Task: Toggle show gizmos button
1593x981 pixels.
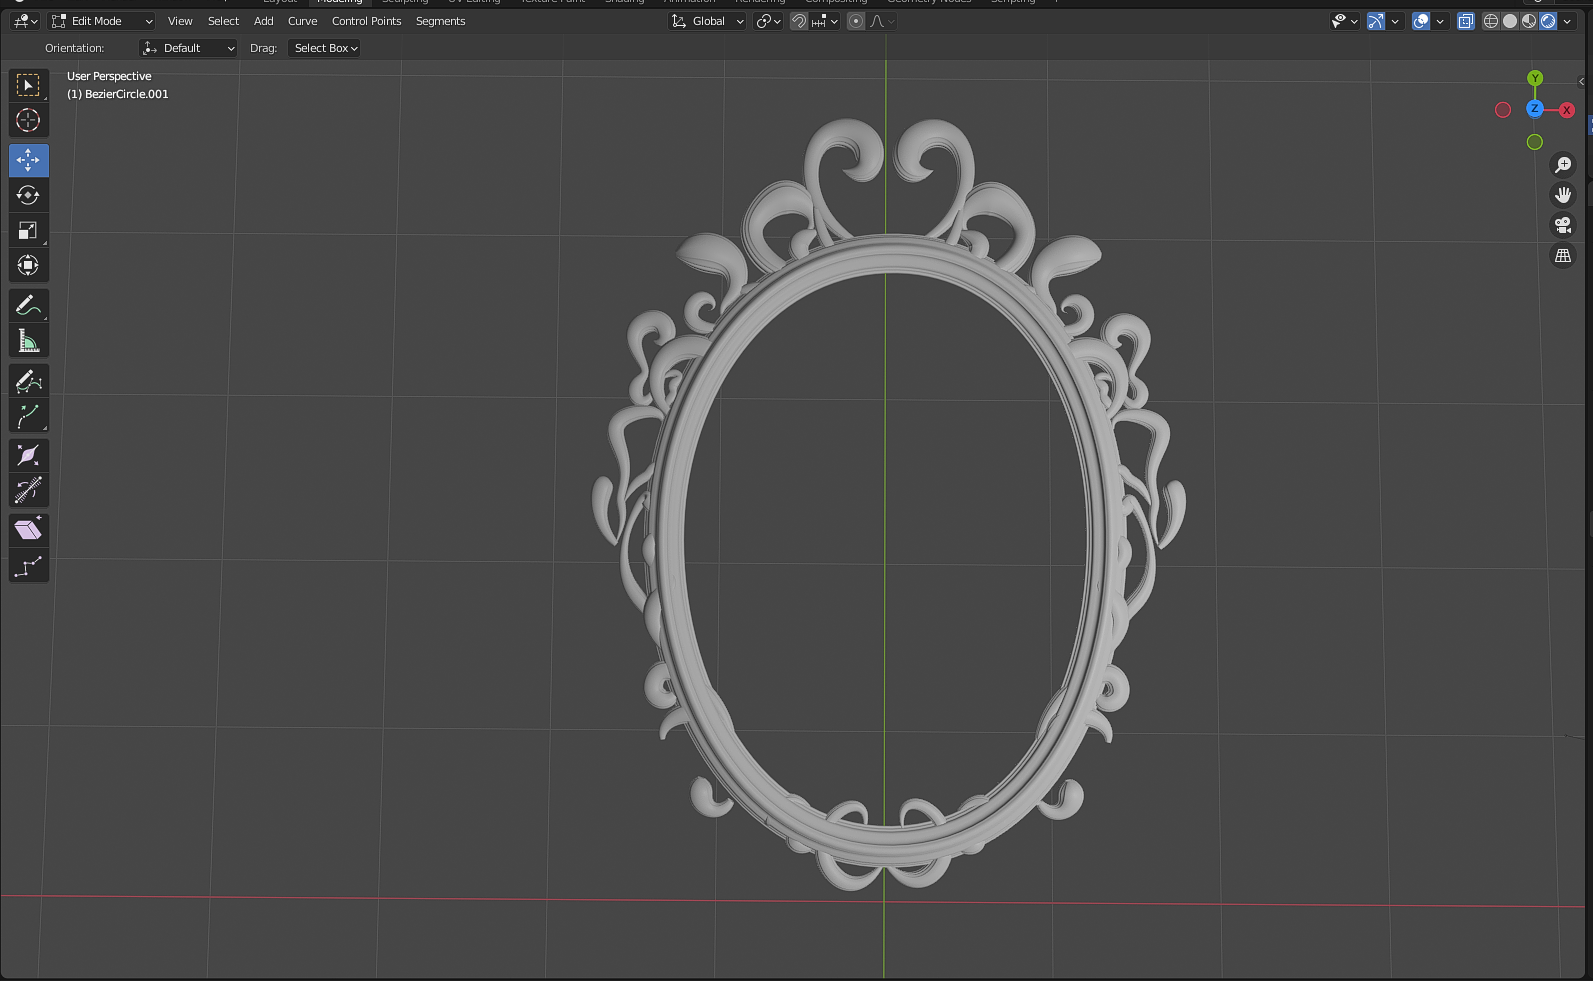Action: coord(1376,21)
